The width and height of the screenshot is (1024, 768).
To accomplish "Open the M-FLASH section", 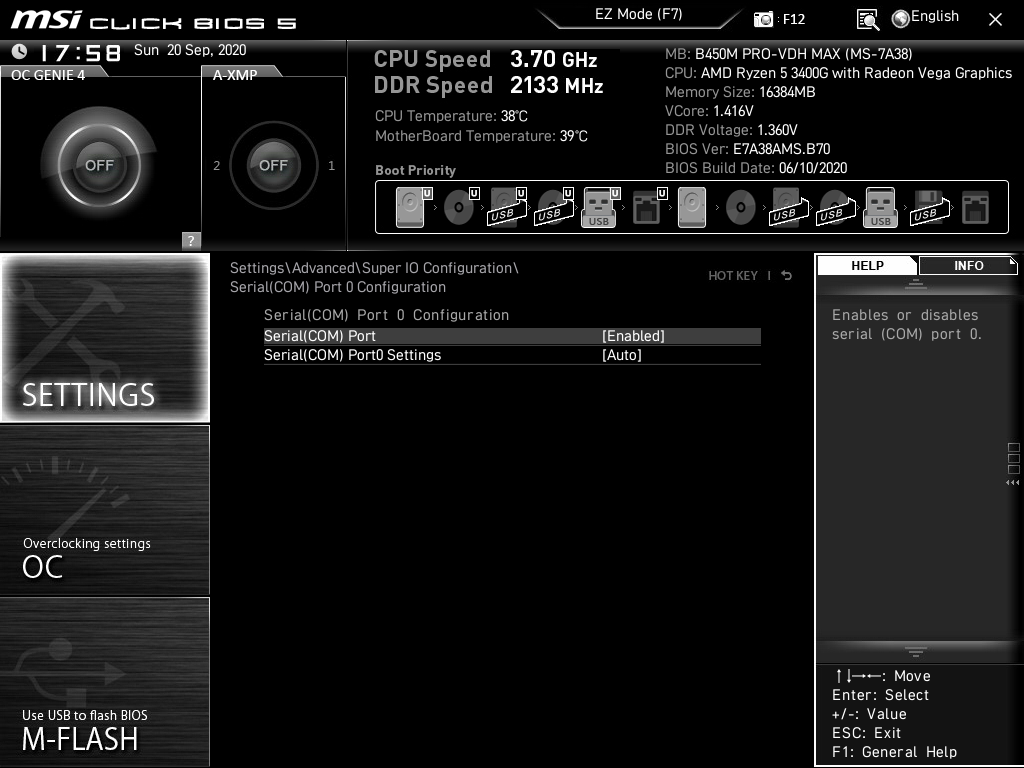I will pyautogui.click(x=105, y=681).
